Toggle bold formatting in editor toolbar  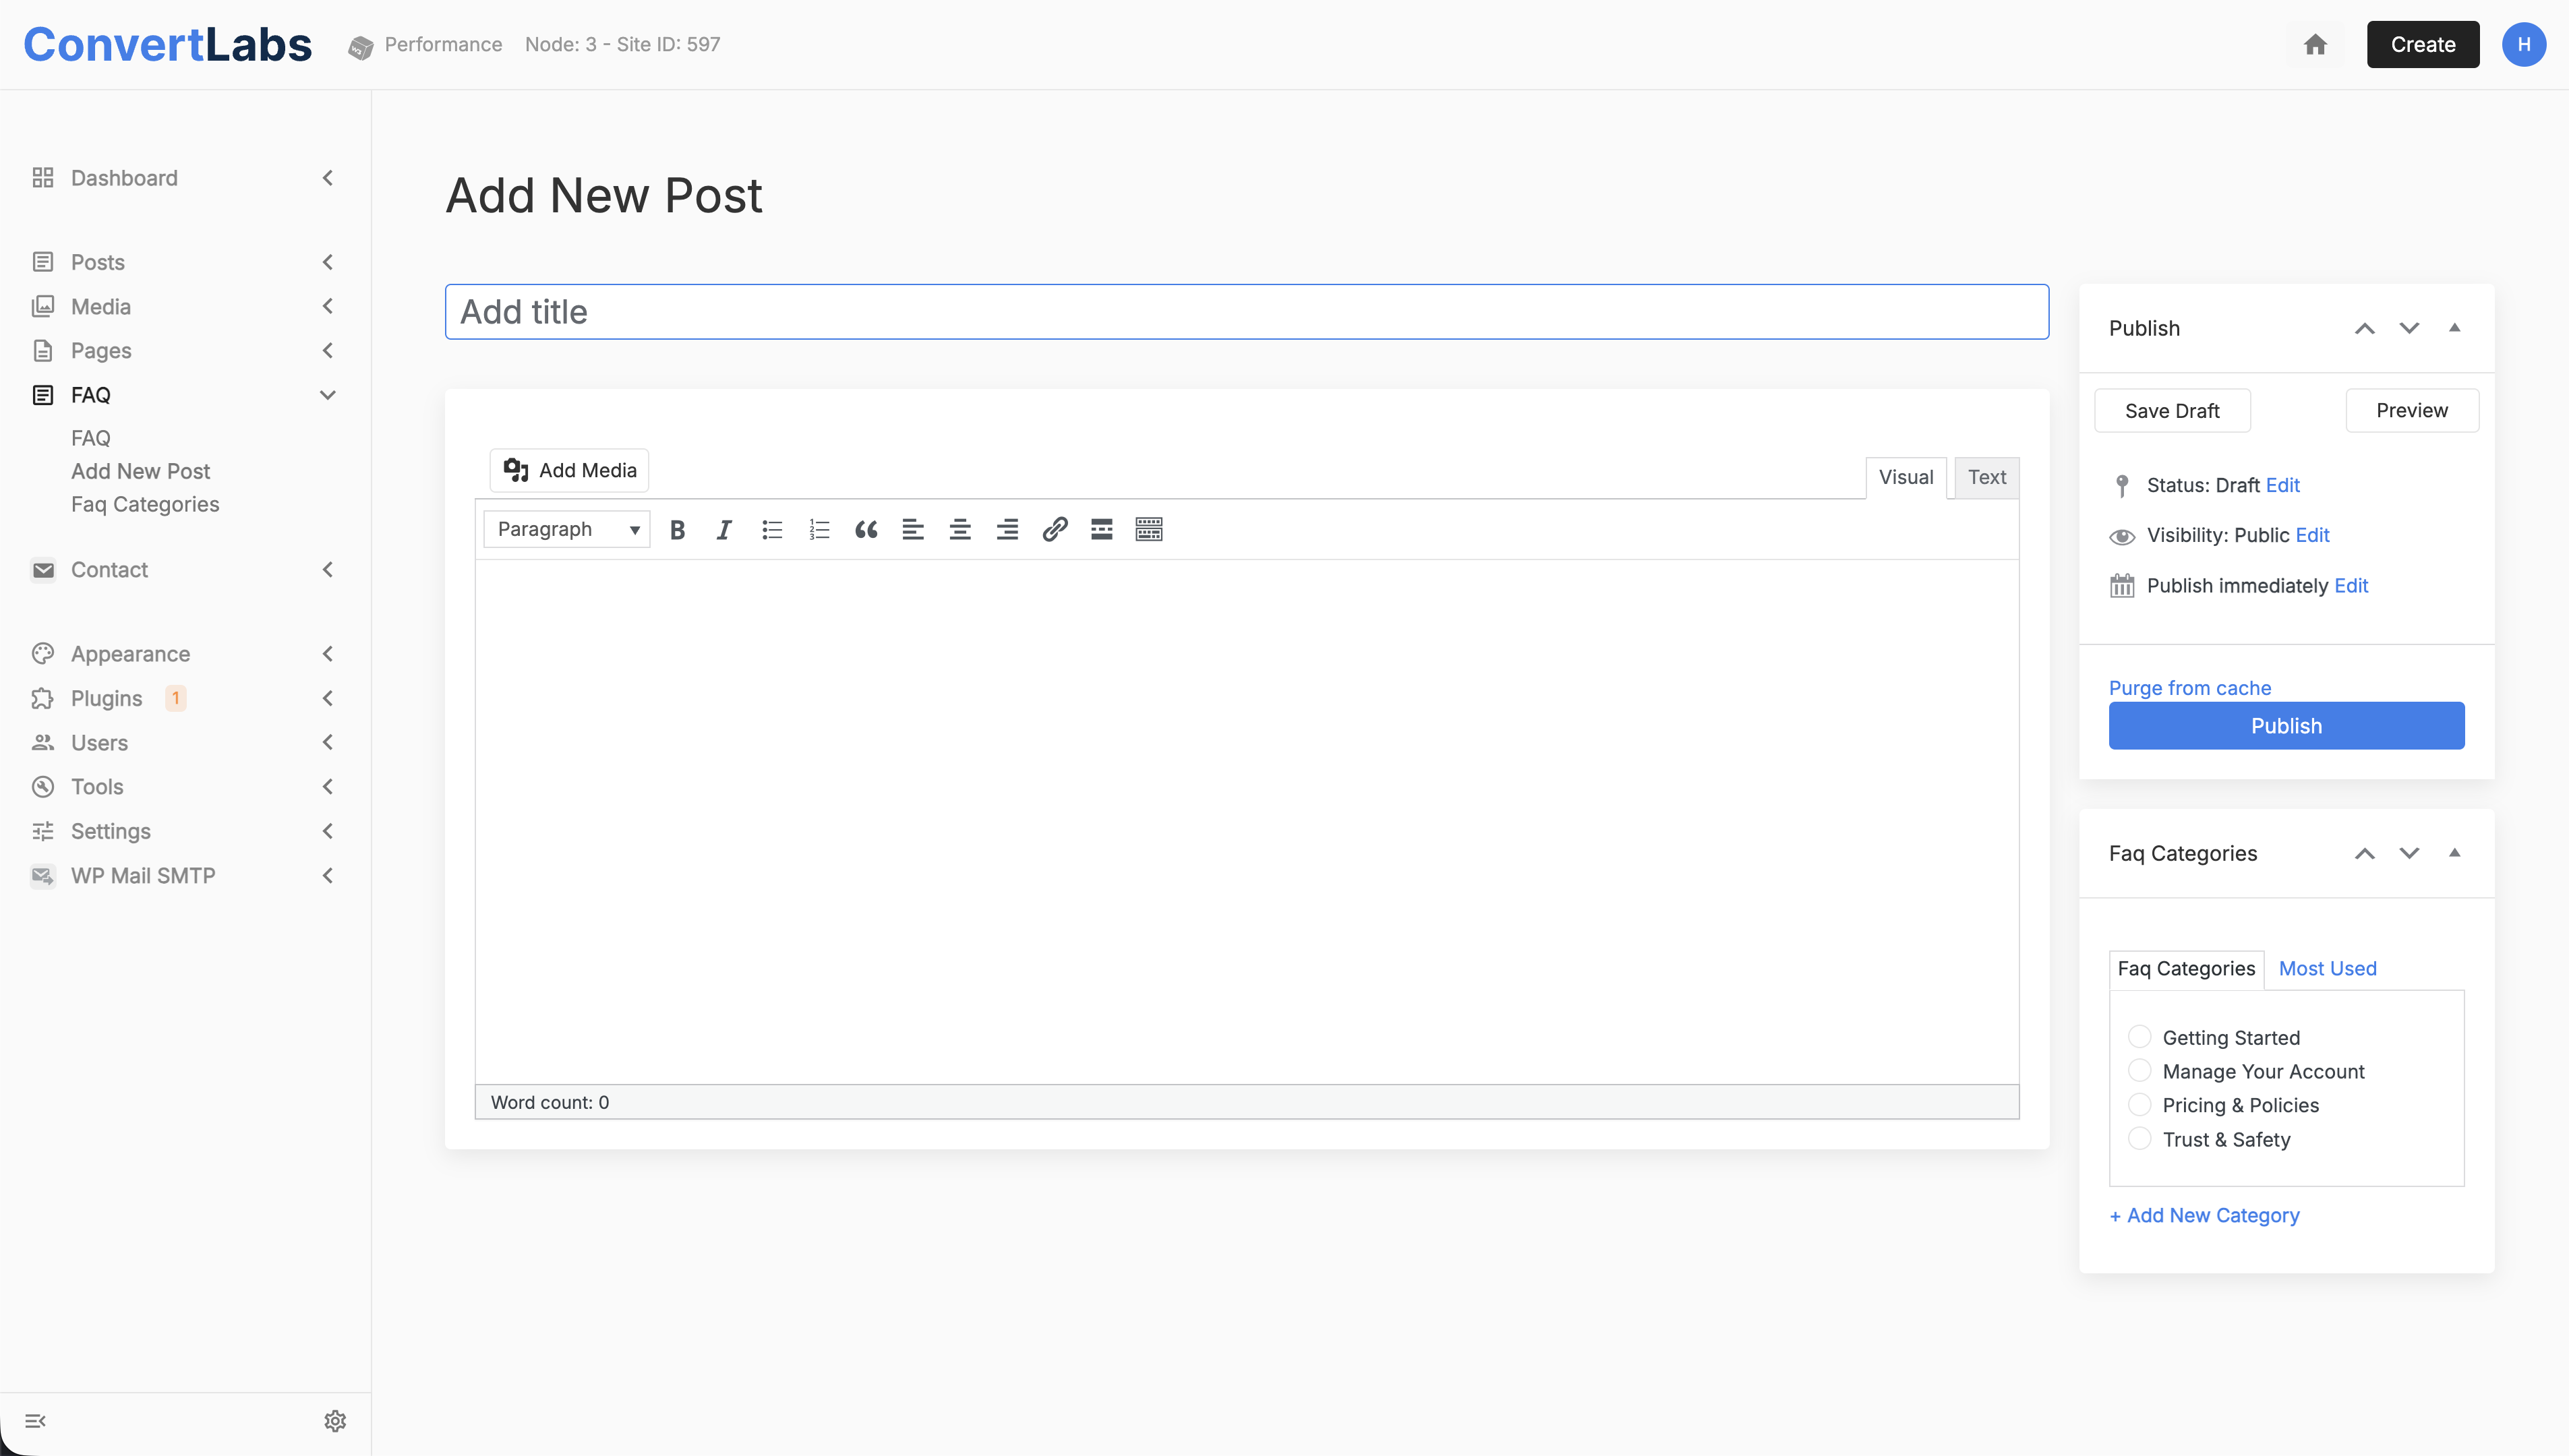click(x=677, y=530)
